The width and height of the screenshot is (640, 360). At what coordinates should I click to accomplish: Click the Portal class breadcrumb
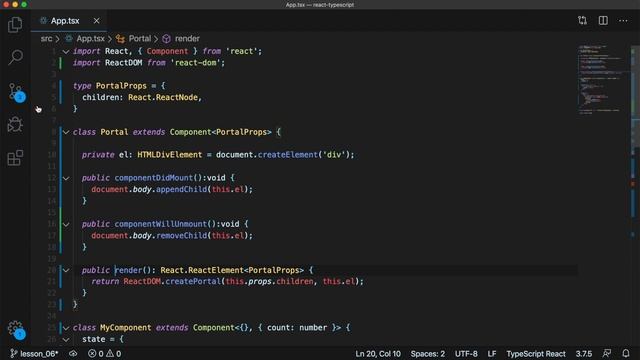point(134,38)
